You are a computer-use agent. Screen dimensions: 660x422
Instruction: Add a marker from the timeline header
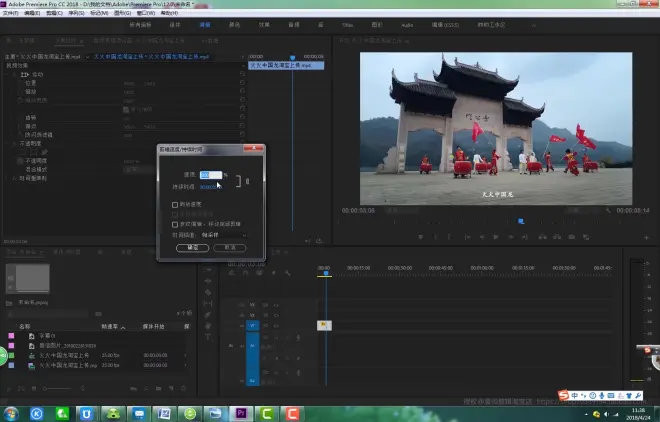pyautogui.click(x=274, y=273)
